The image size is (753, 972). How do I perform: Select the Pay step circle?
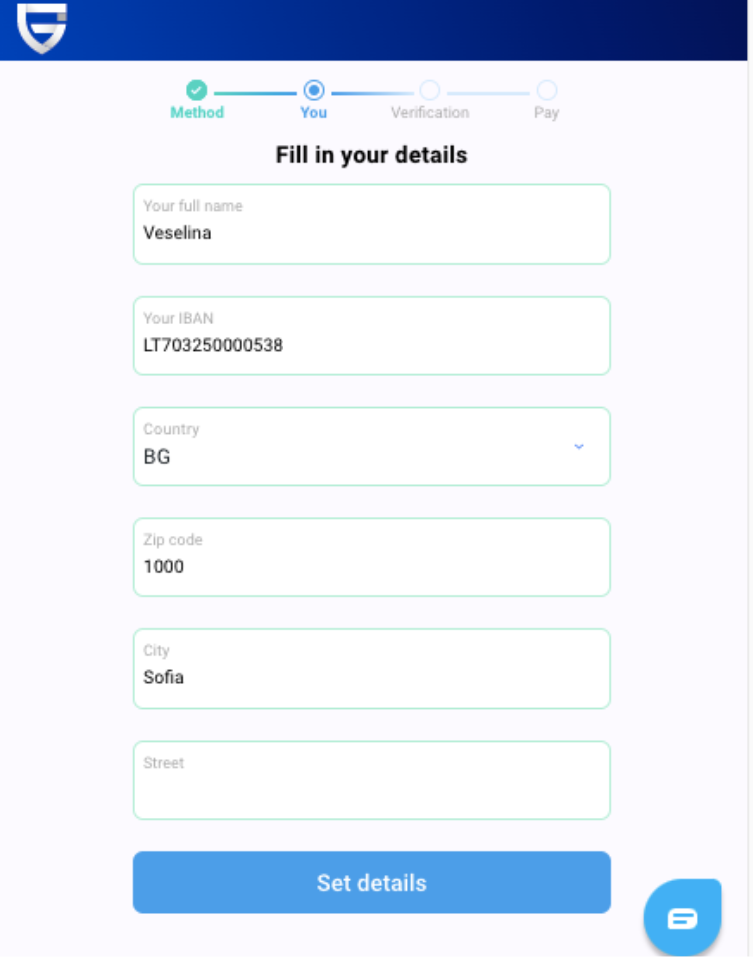click(547, 91)
